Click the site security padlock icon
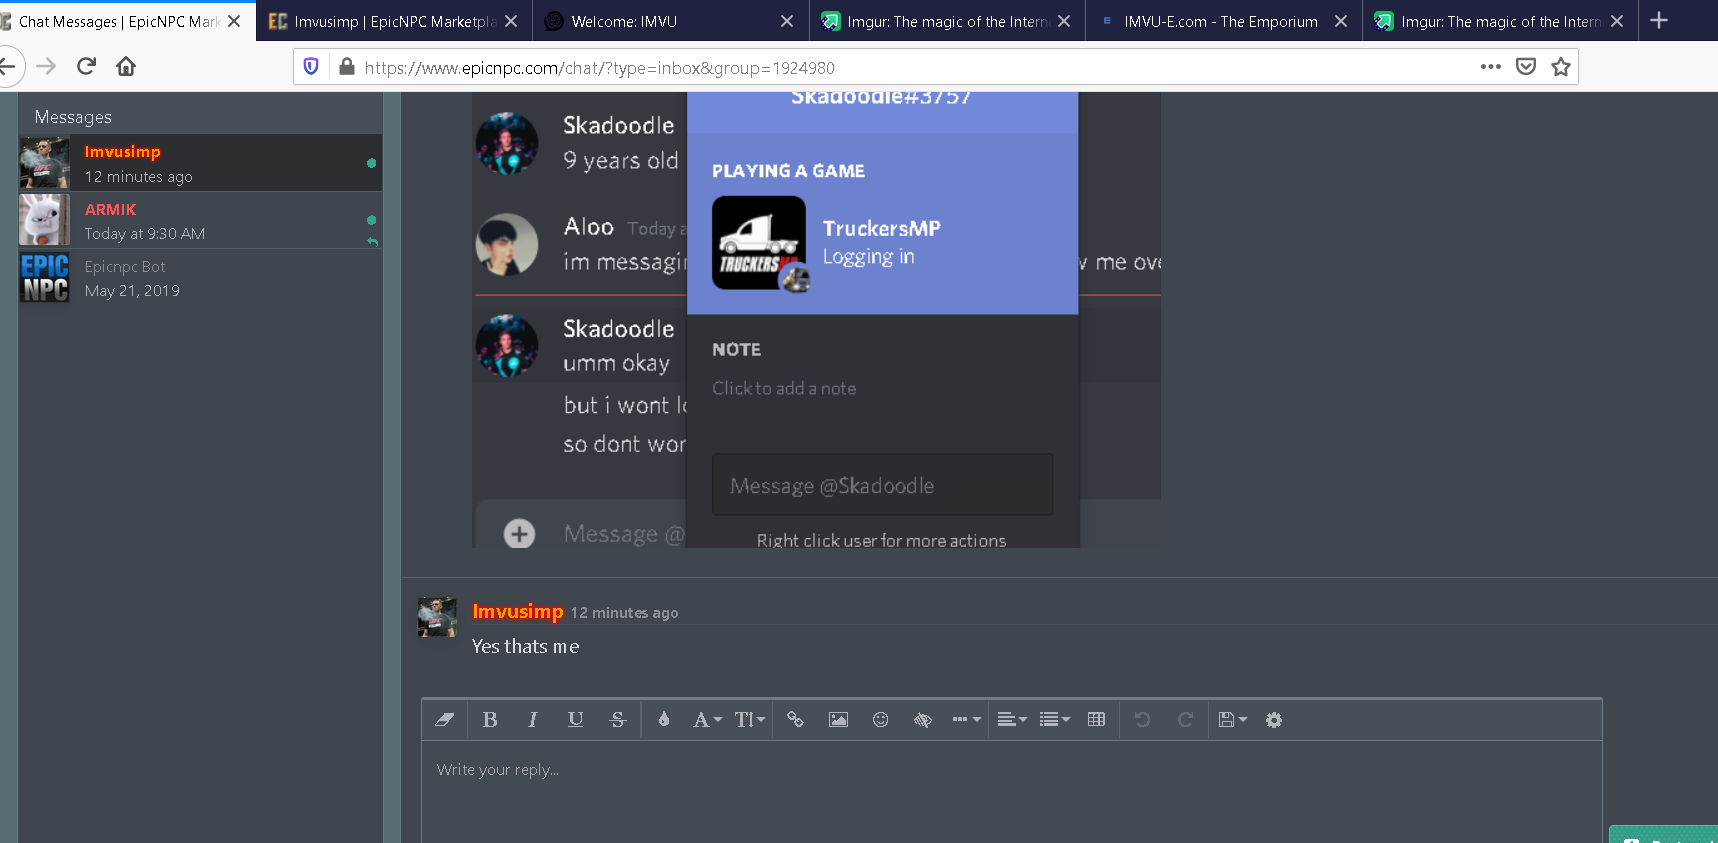Image resolution: width=1718 pixels, height=843 pixels. pyautogui.click(x=347, y=67)
